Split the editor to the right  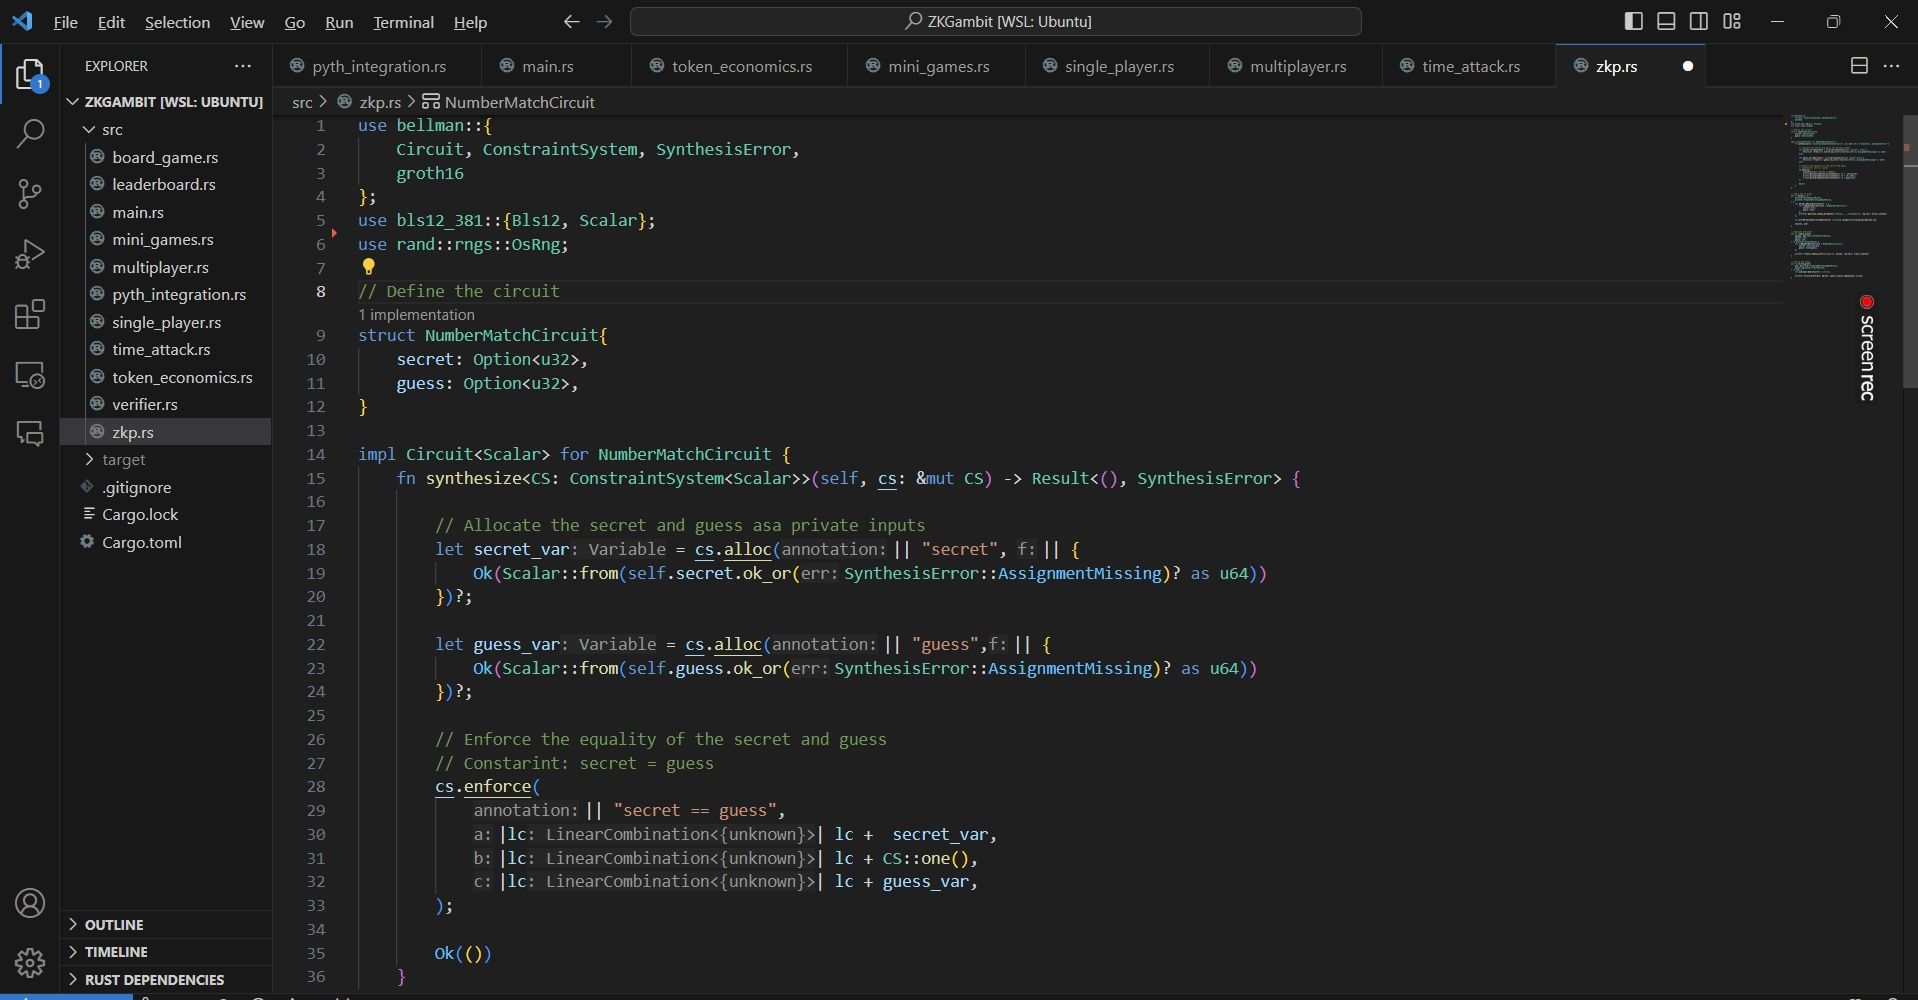point(1859,66)
